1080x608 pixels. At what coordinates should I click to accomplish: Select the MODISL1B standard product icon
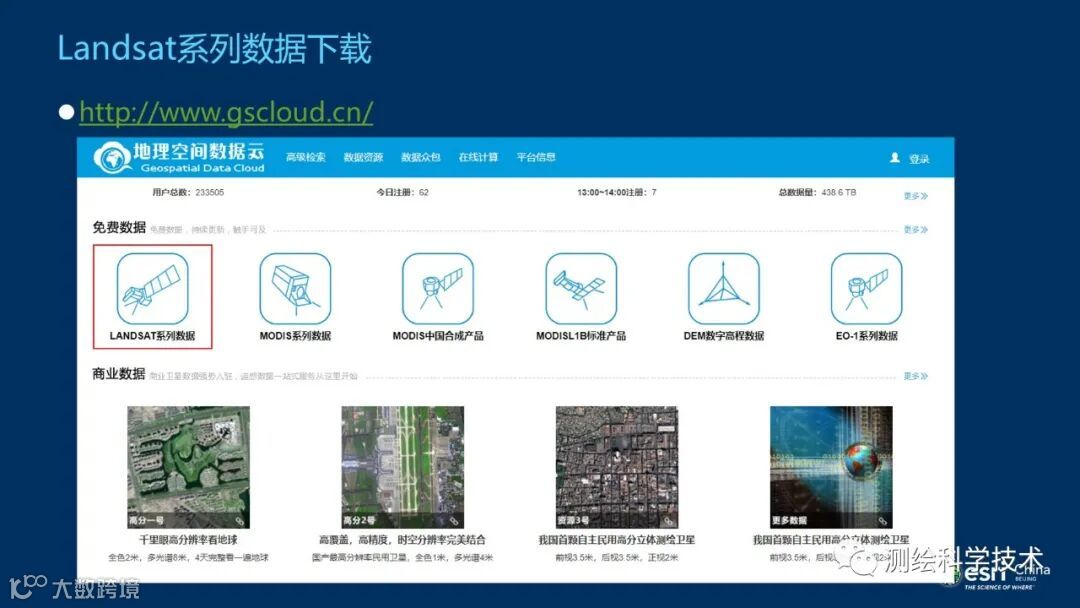point(581,289)
